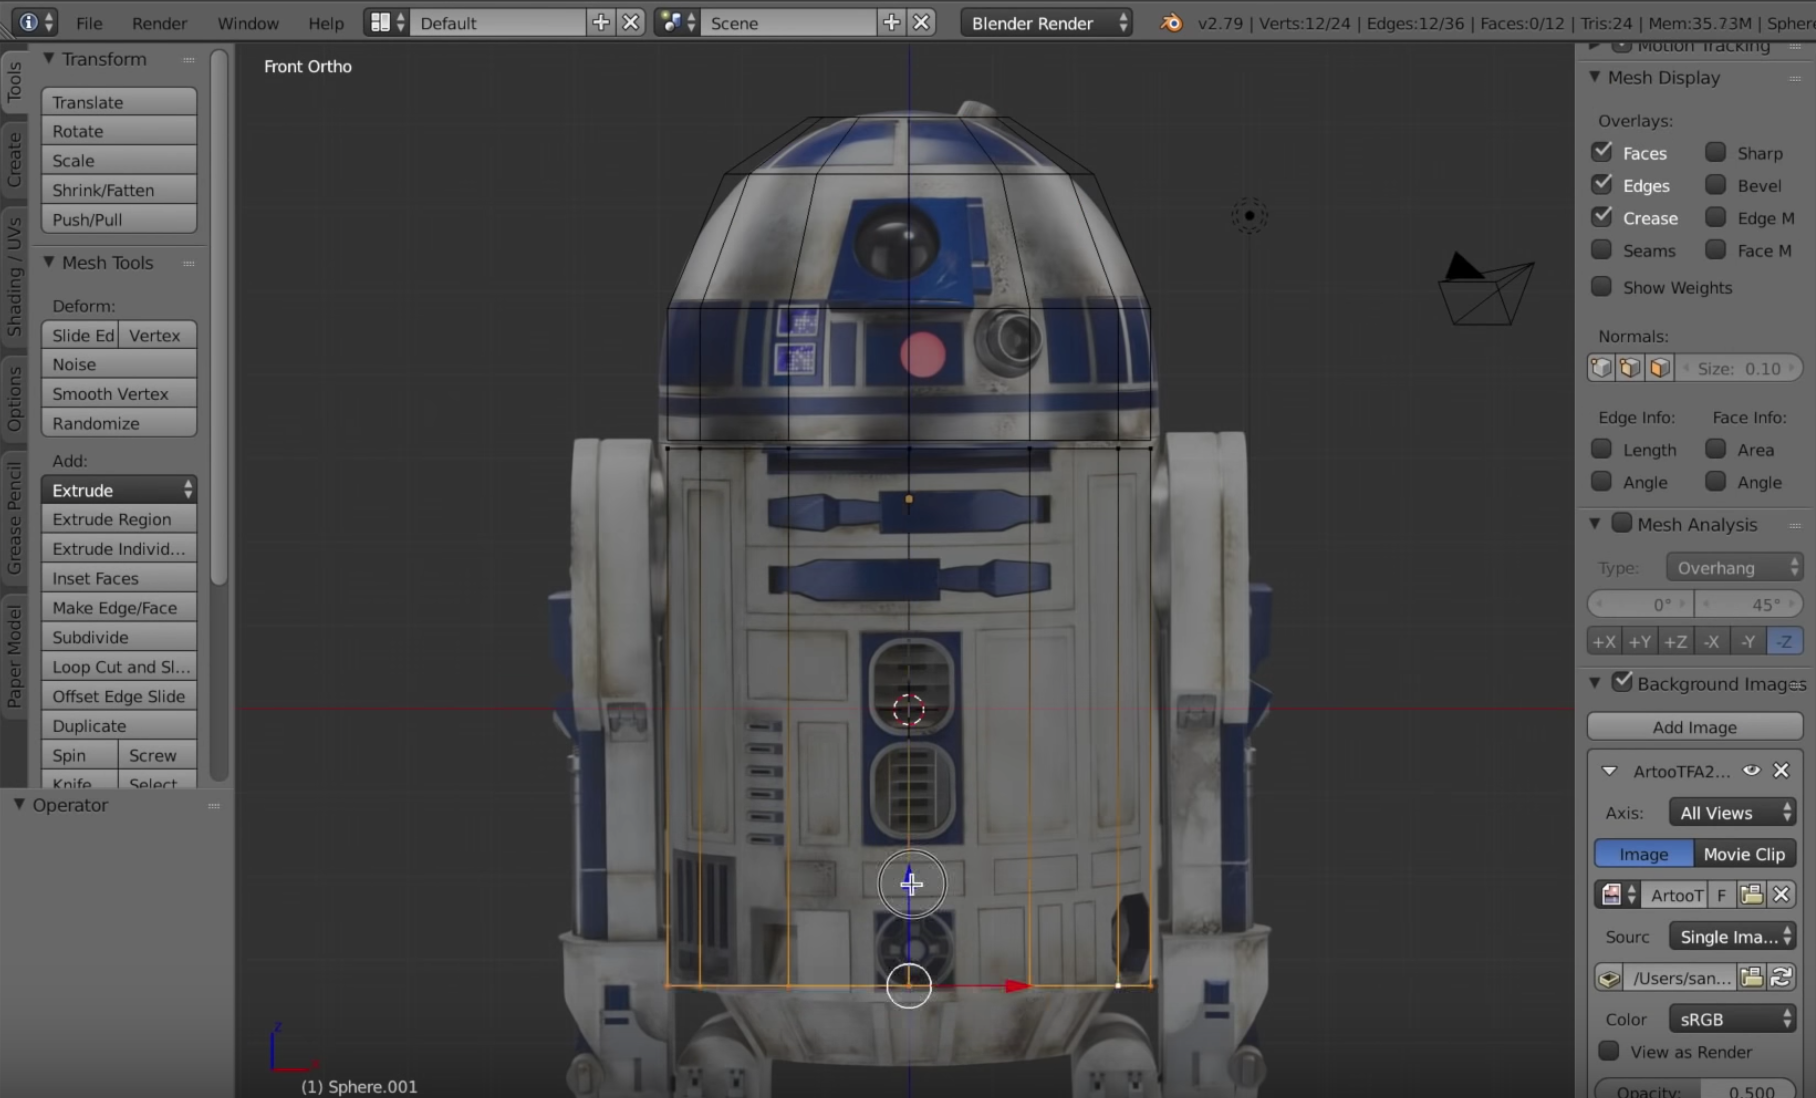Unlink the ArtooT image datablock
Screen dimensions: 1816x1098
(x=1781, y=895)
